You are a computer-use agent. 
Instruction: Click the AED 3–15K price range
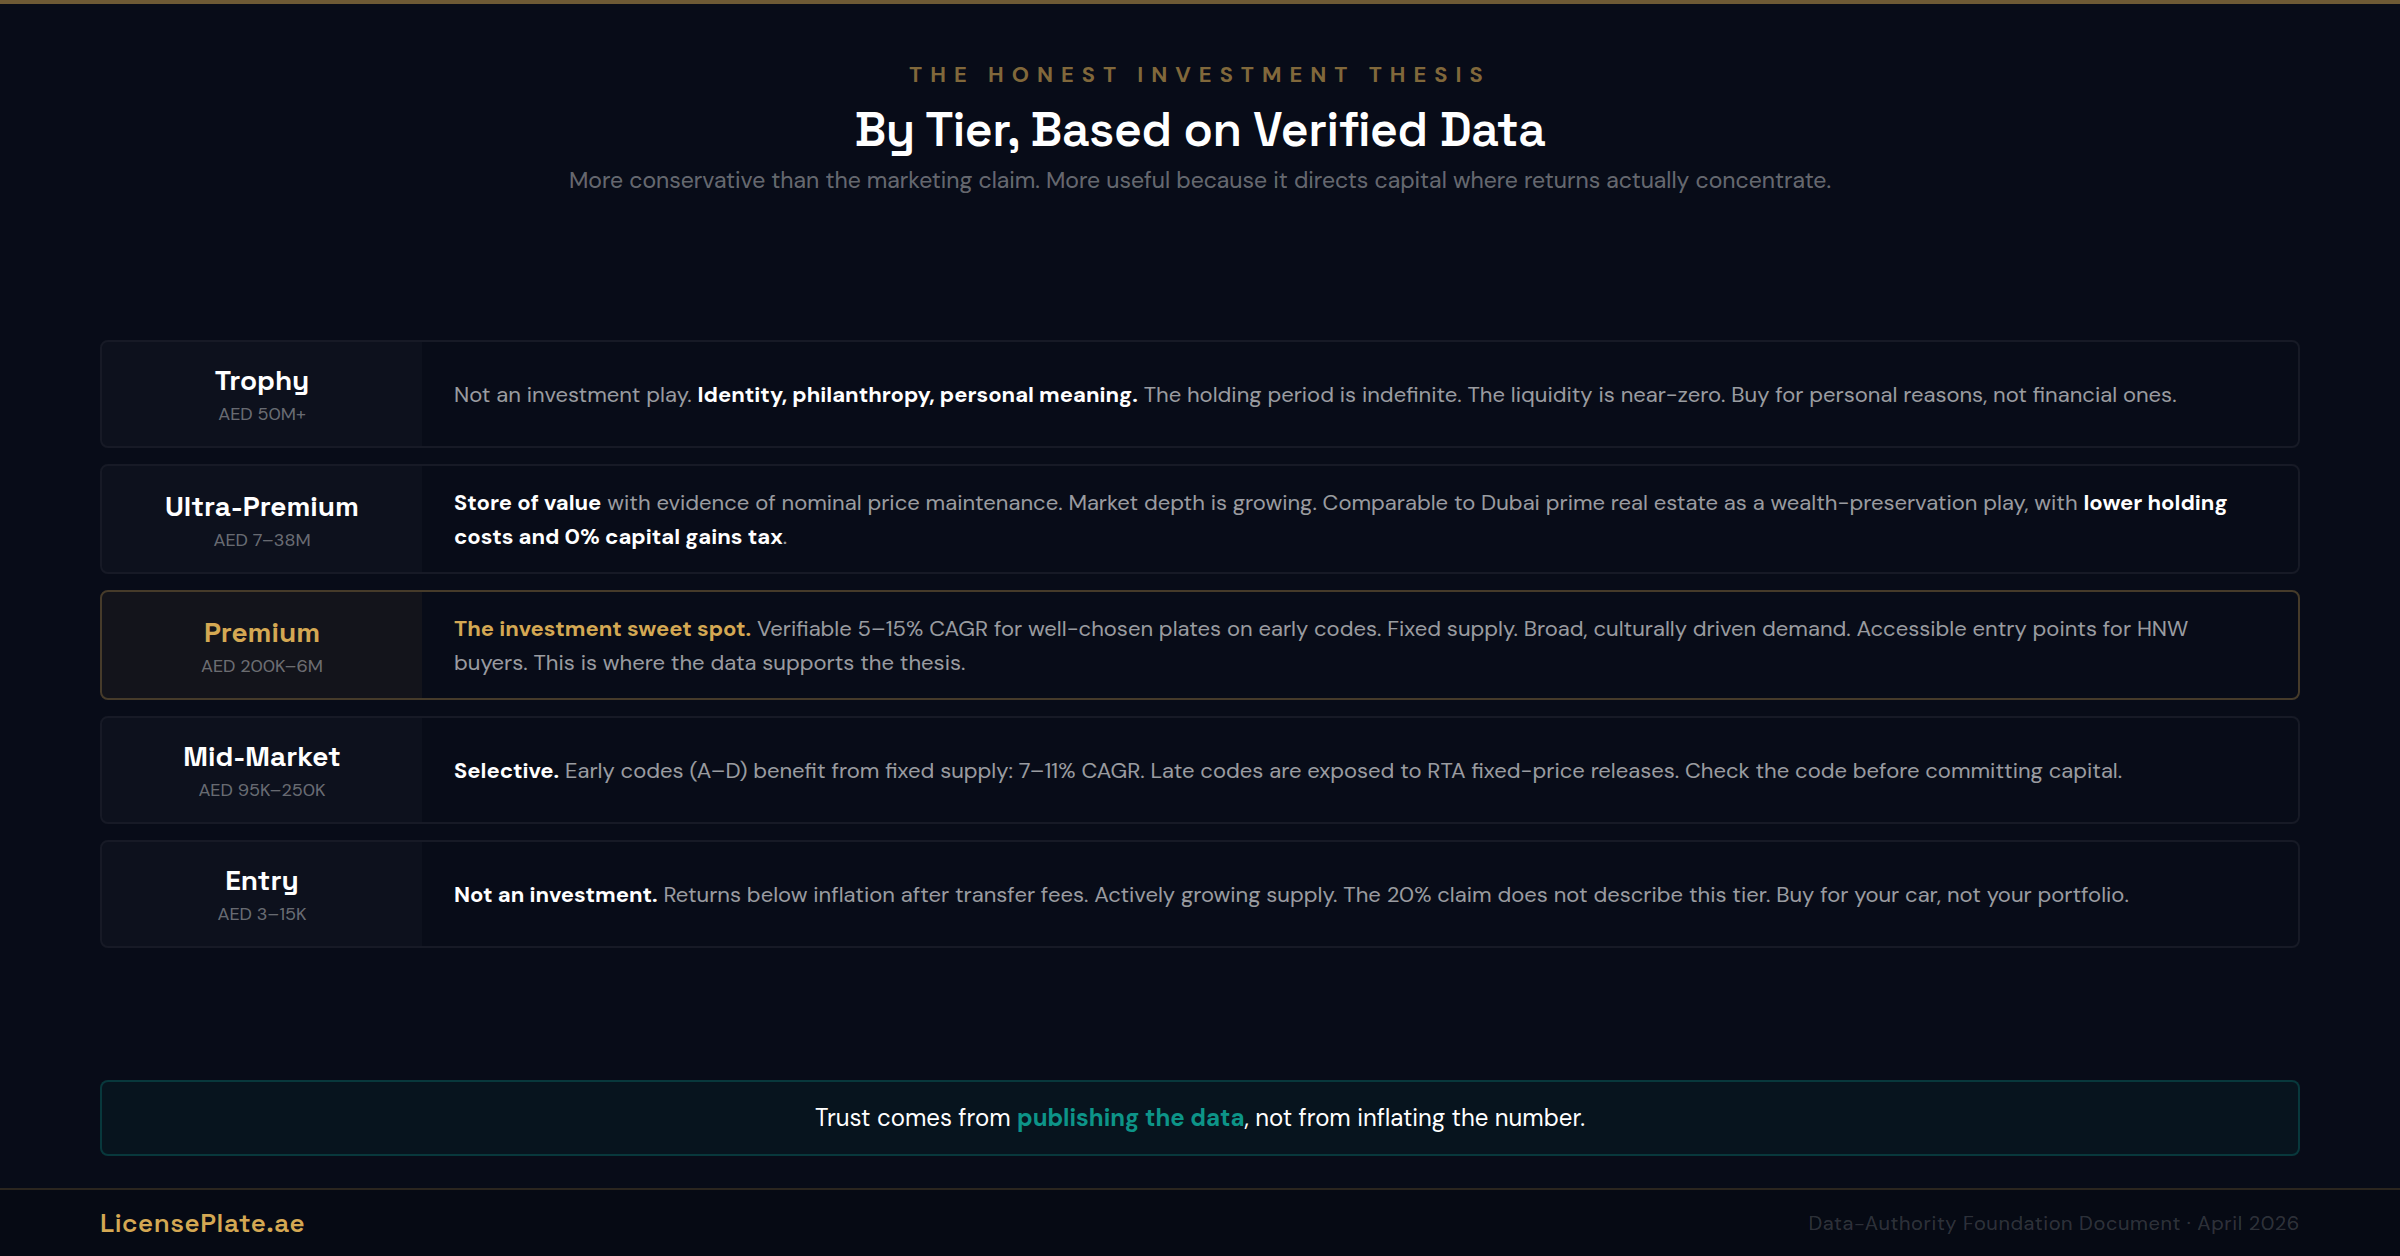262,914
